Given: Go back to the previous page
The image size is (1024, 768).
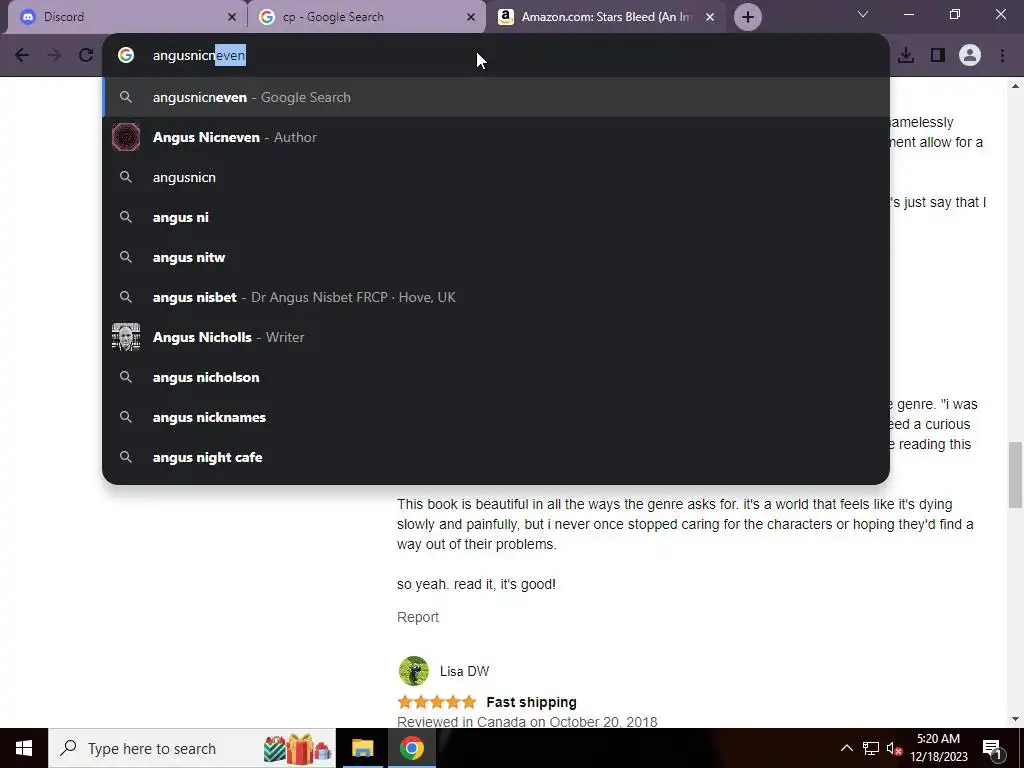Looking at the screenshot, I should click(22, 55).
